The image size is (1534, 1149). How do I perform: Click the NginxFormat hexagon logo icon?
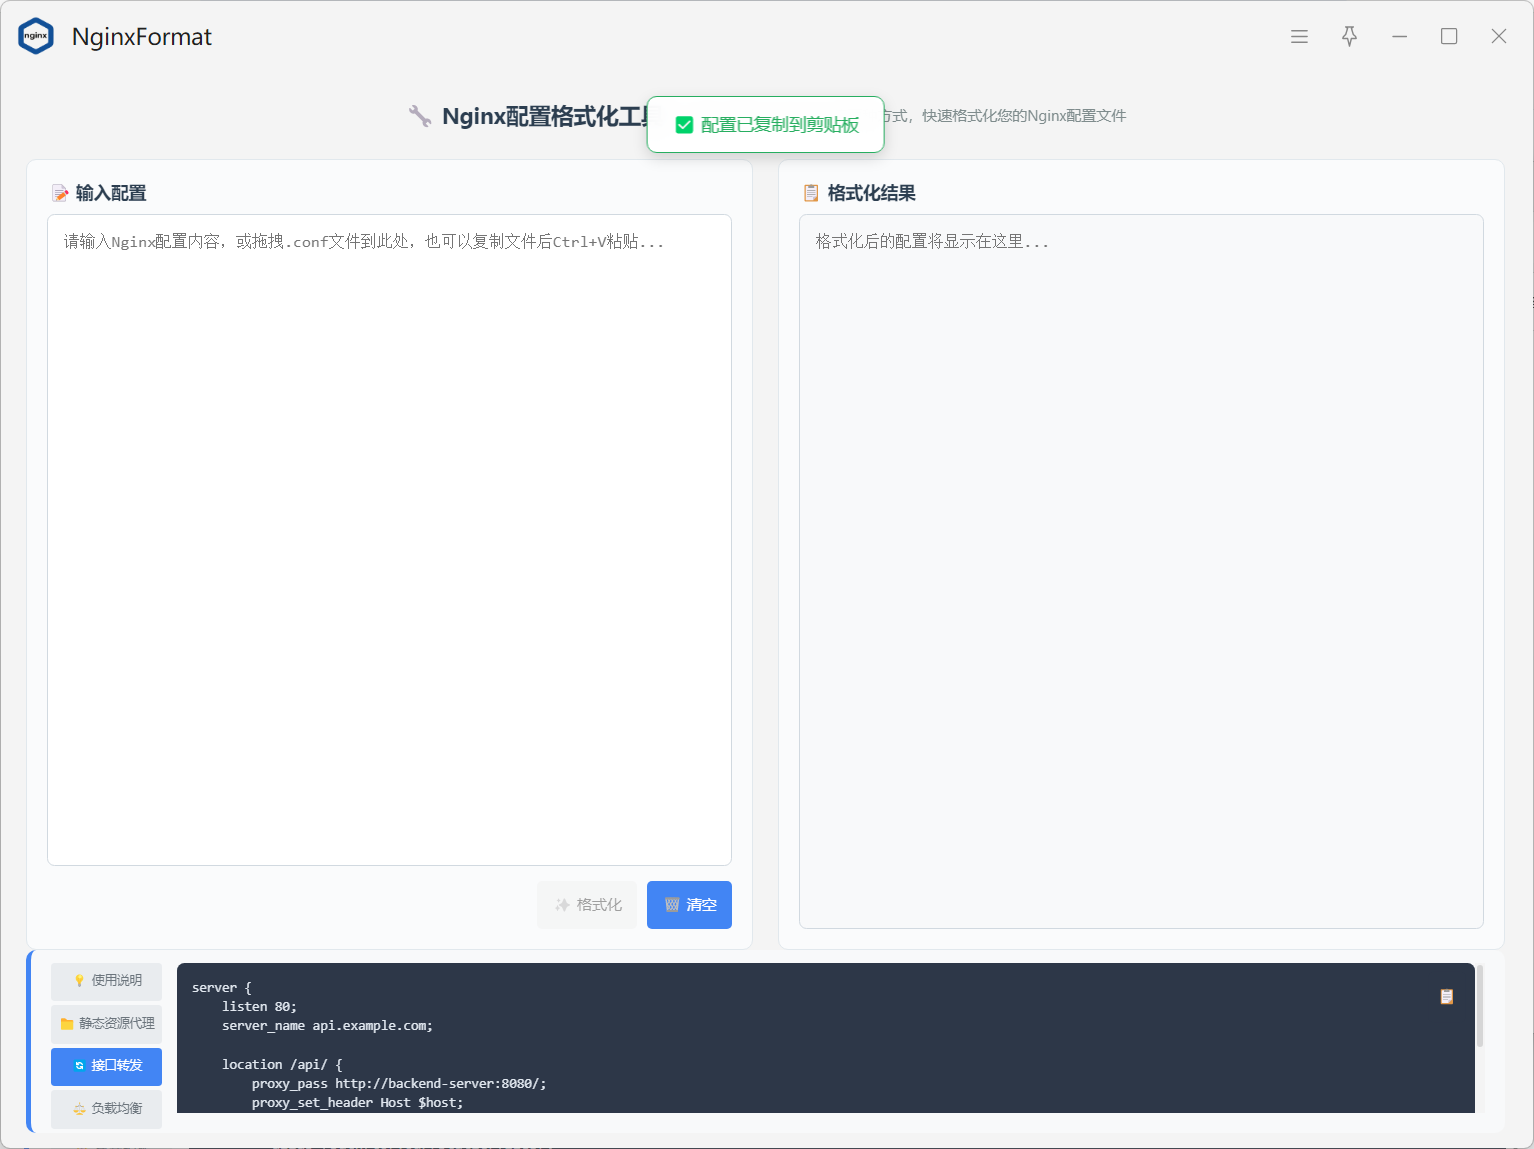(x=36, y=36)
